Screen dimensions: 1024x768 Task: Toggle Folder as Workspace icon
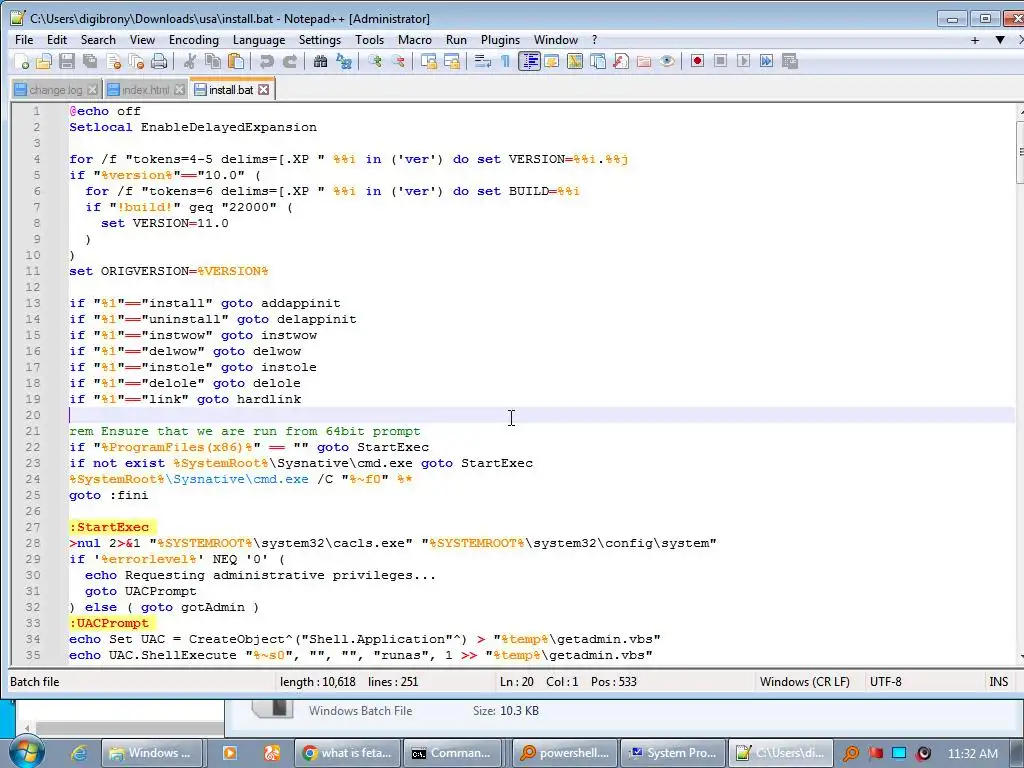(x=644, y=61)
